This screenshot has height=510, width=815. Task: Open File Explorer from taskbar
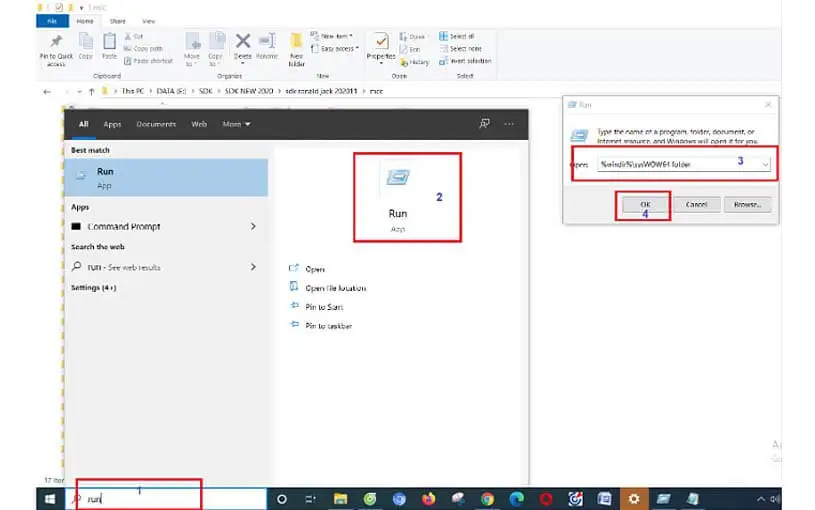tap(340, 499)
